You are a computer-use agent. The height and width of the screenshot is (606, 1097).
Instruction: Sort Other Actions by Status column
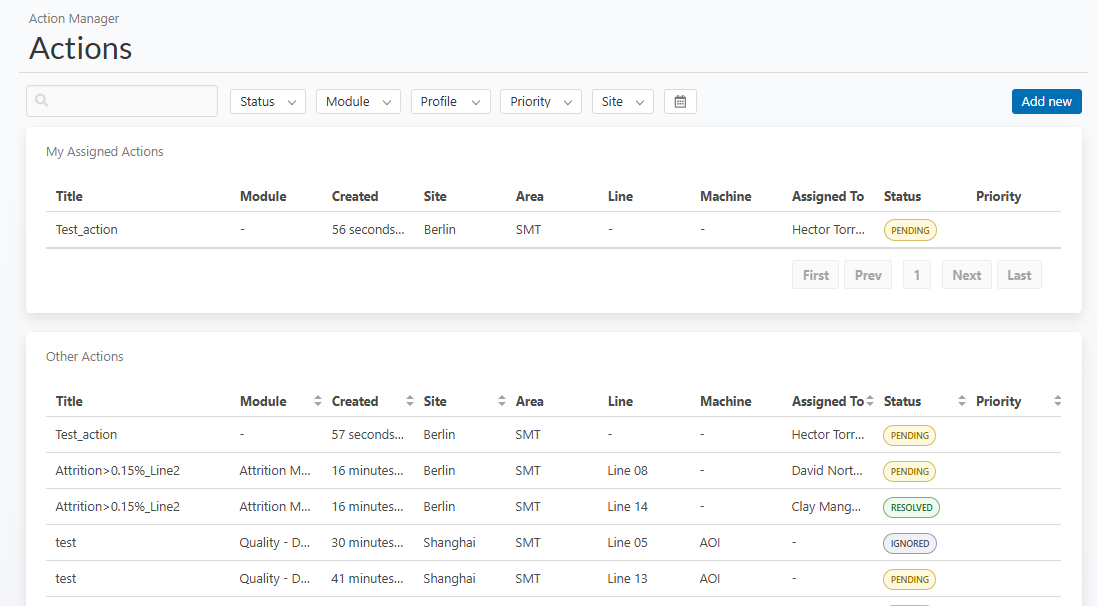pyautogui.click(x=962, y=401)
